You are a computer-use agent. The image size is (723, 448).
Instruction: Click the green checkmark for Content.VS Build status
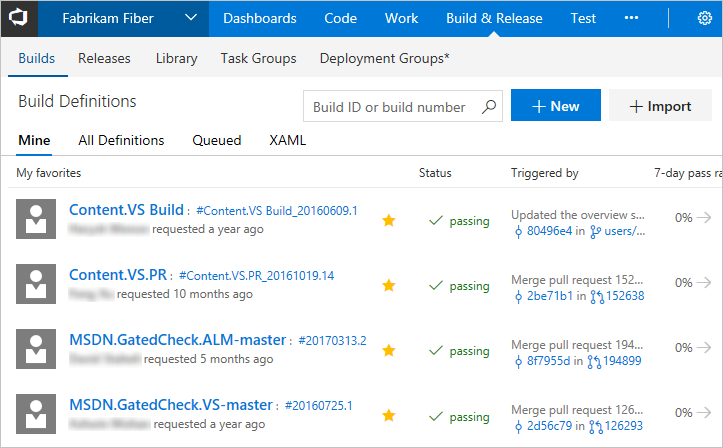click(x=436, y=220)
